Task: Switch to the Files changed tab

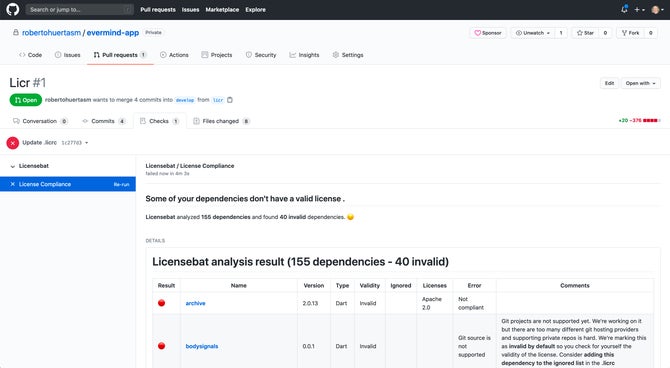Action: (x=221, y=121)
